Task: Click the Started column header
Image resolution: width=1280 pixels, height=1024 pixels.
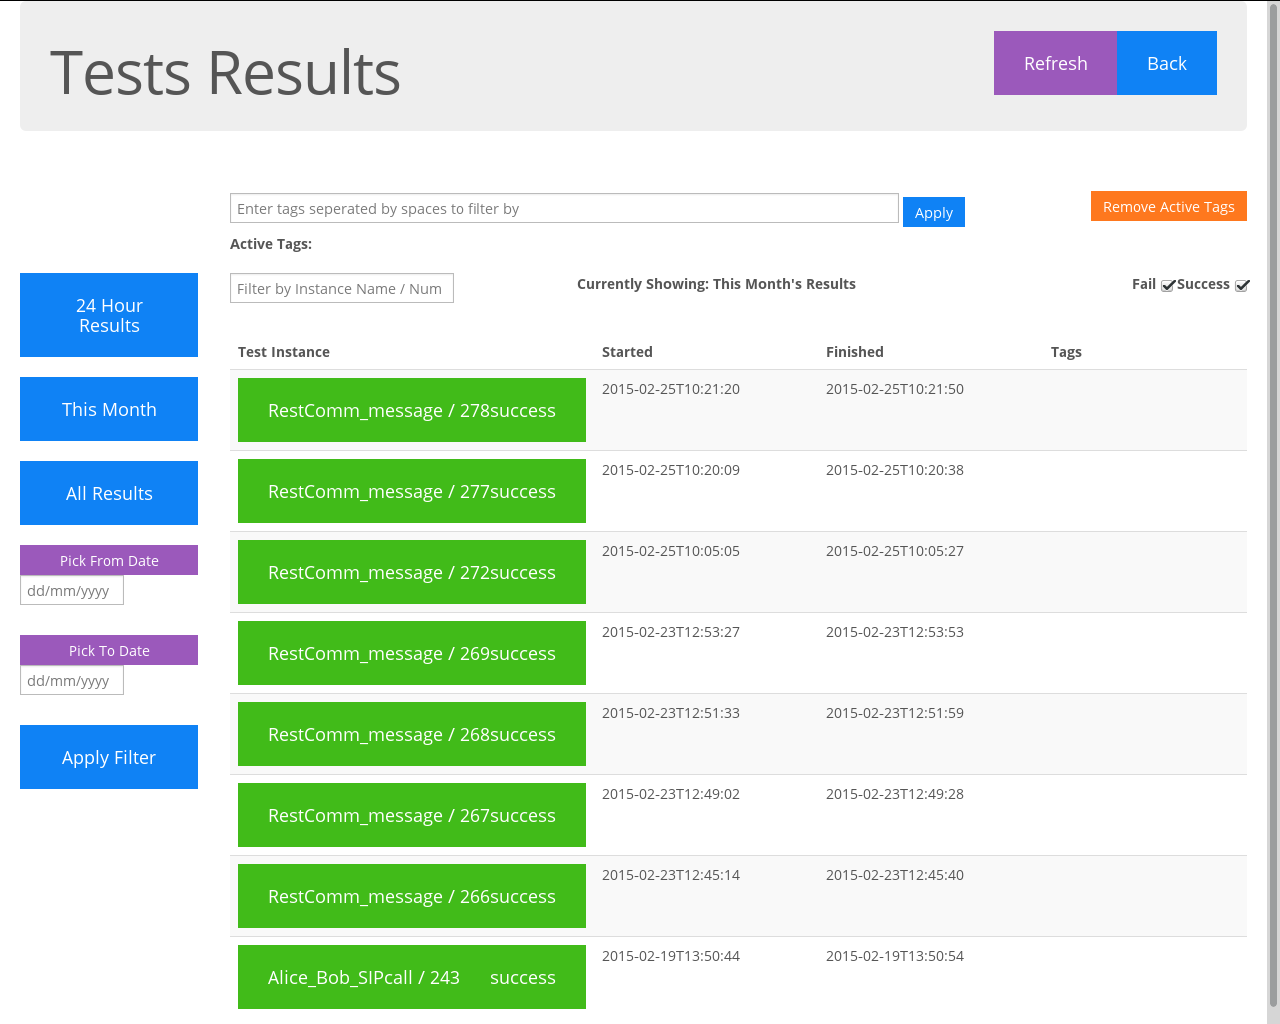Action: click(x=627, y=352)
